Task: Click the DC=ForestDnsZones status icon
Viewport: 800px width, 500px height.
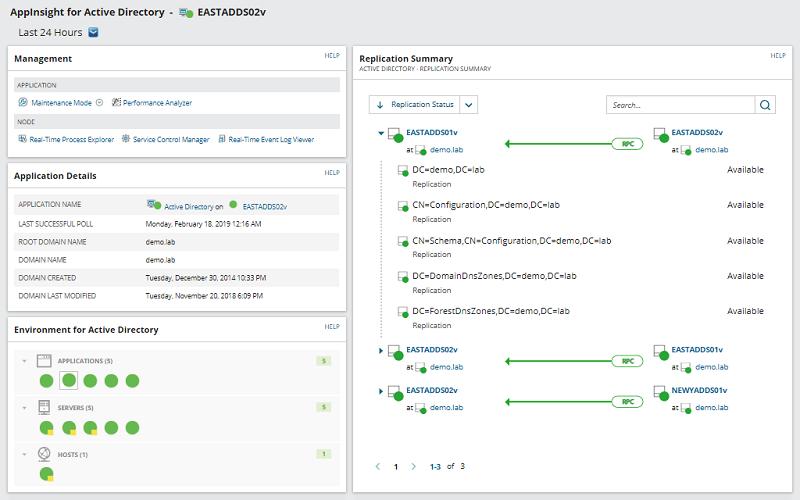Action: (x=403, y=312)
